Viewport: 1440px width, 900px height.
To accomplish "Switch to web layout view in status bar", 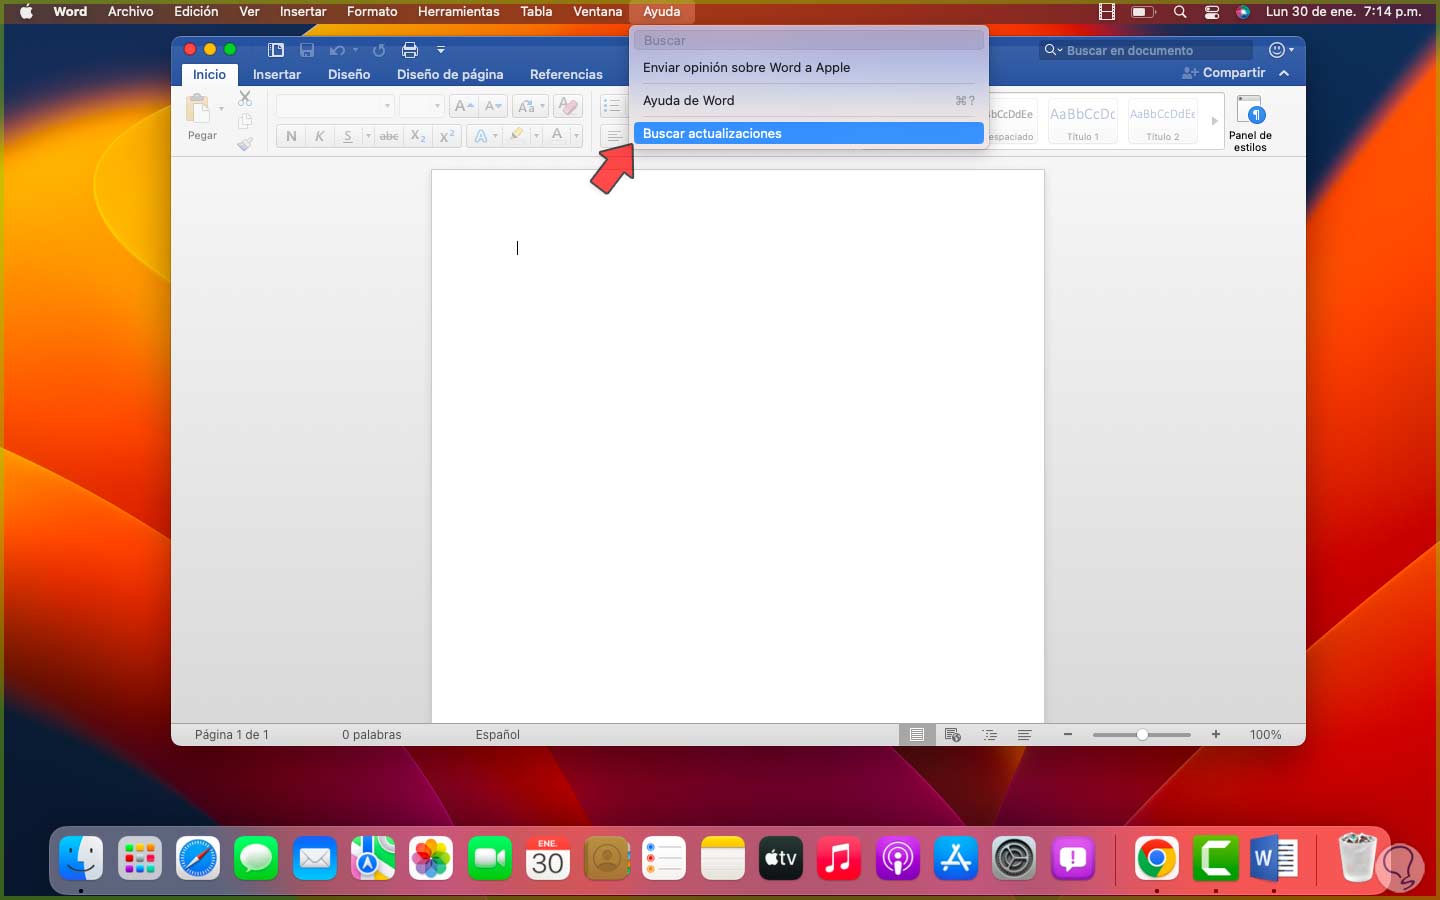I will pos(953,735).
